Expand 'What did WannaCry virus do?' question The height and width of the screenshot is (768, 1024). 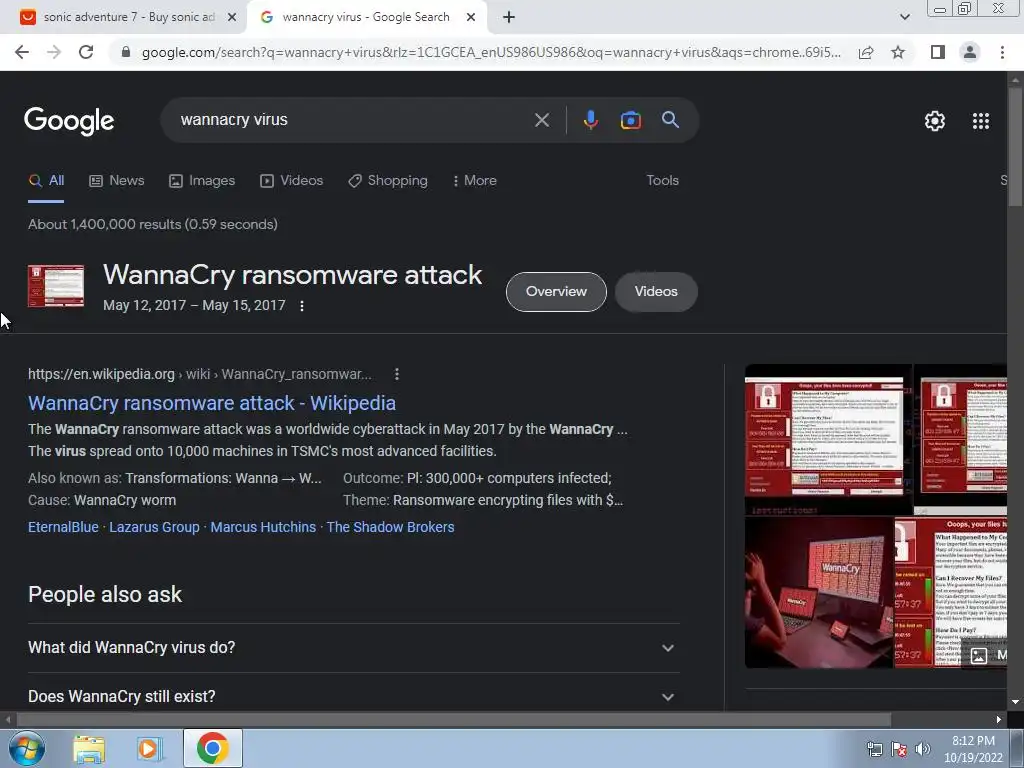353,648
